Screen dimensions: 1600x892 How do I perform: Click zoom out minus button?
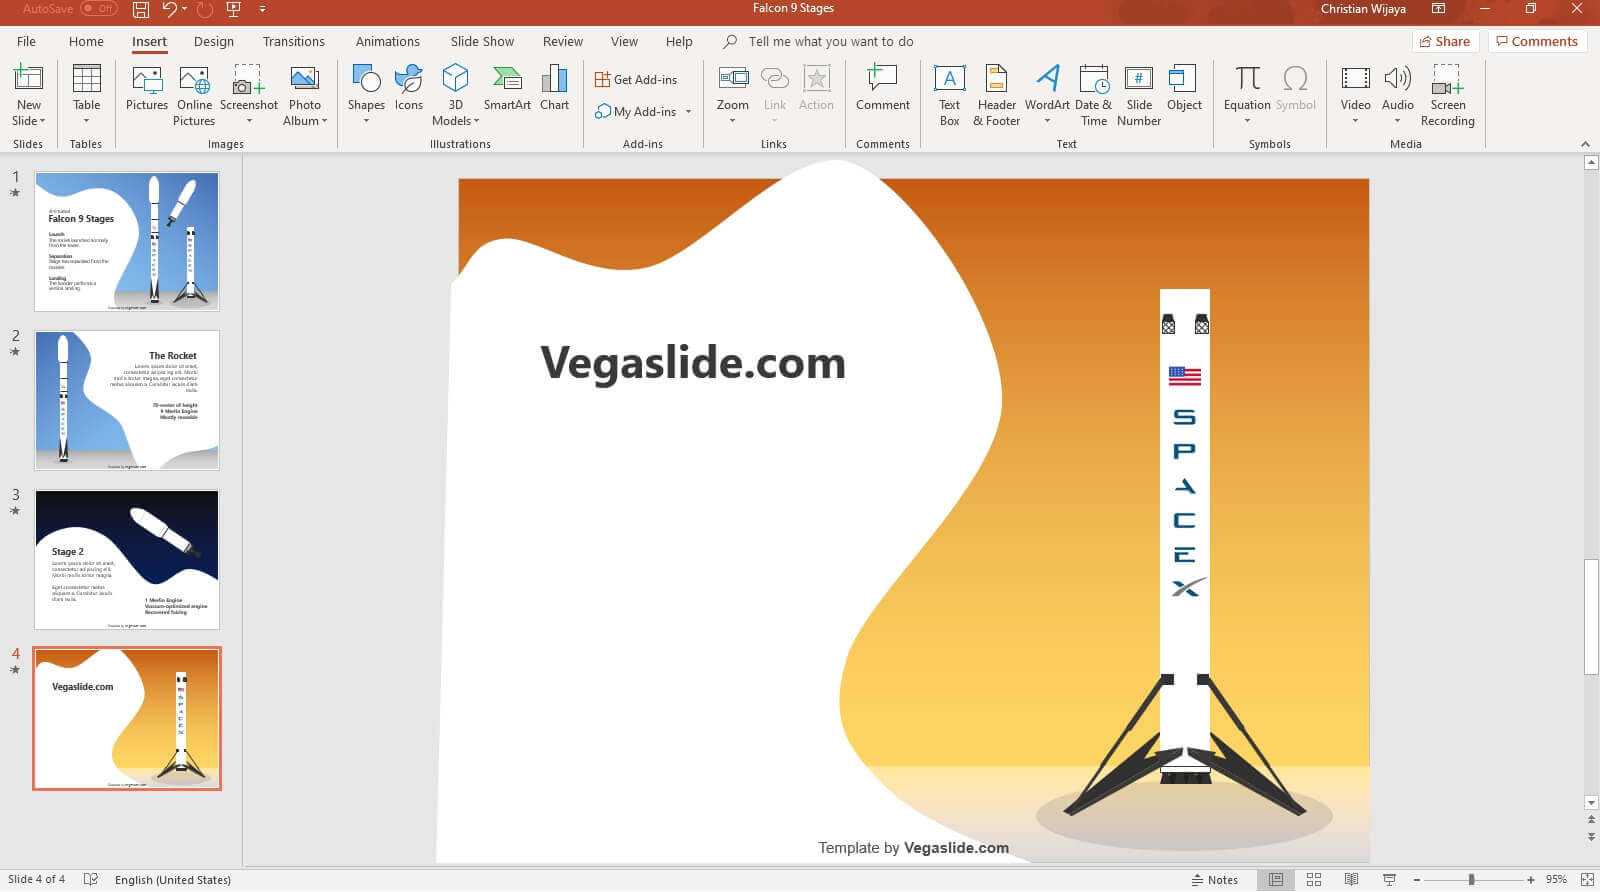click(x=1416, y=880)
